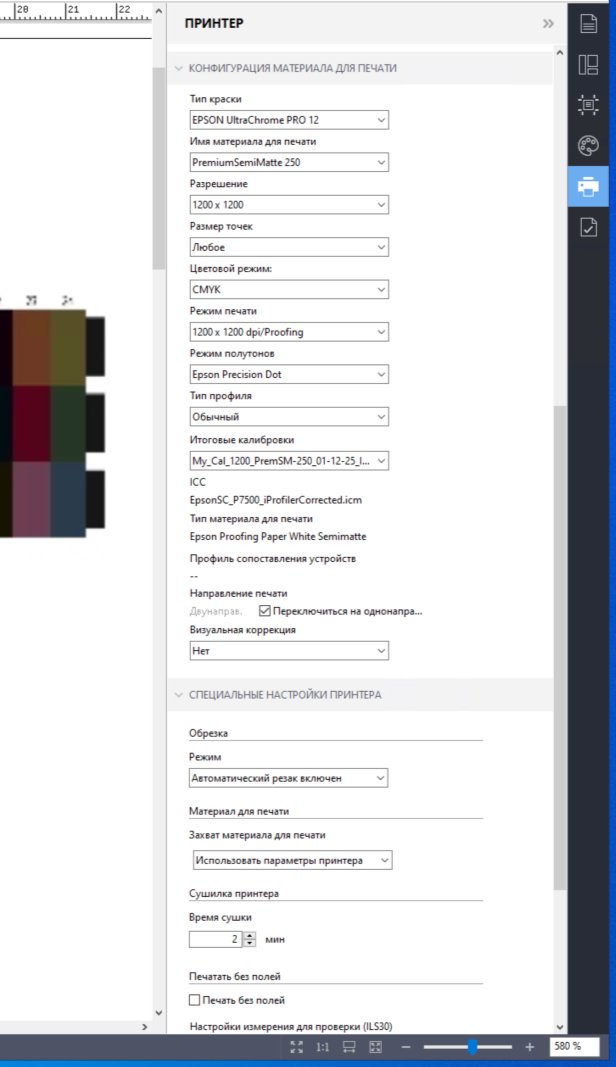Open the Режим полутонов dropdown

(x=289, y=374)
